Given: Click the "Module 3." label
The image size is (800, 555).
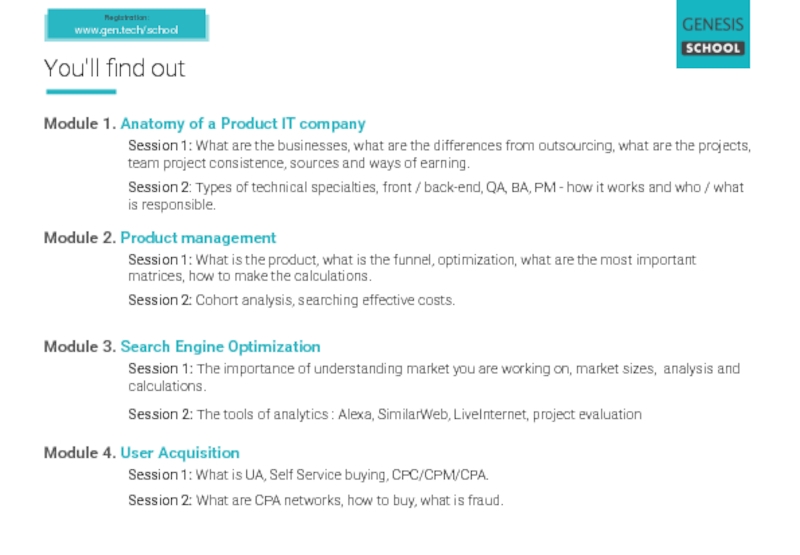Looking at the screenshot, I should pos(79,347).
